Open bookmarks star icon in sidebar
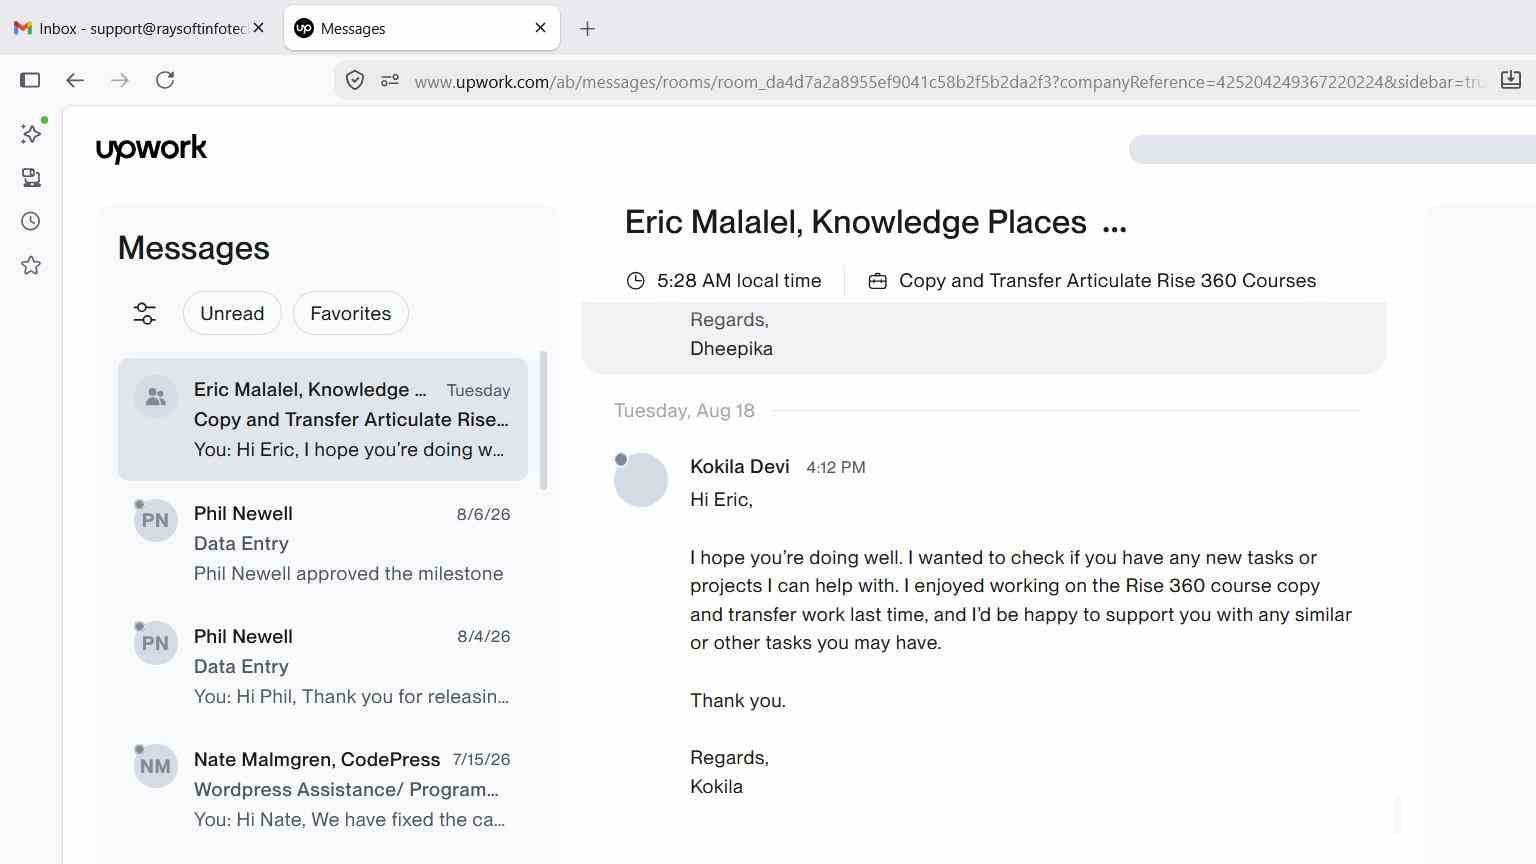 point(31,265)
